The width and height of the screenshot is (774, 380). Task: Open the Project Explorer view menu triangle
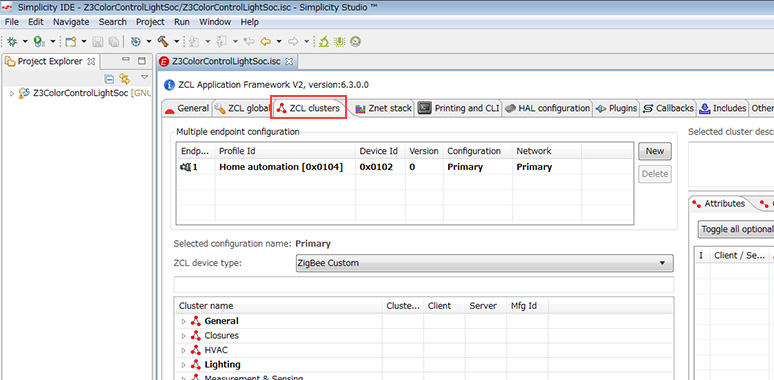[144, 77]
